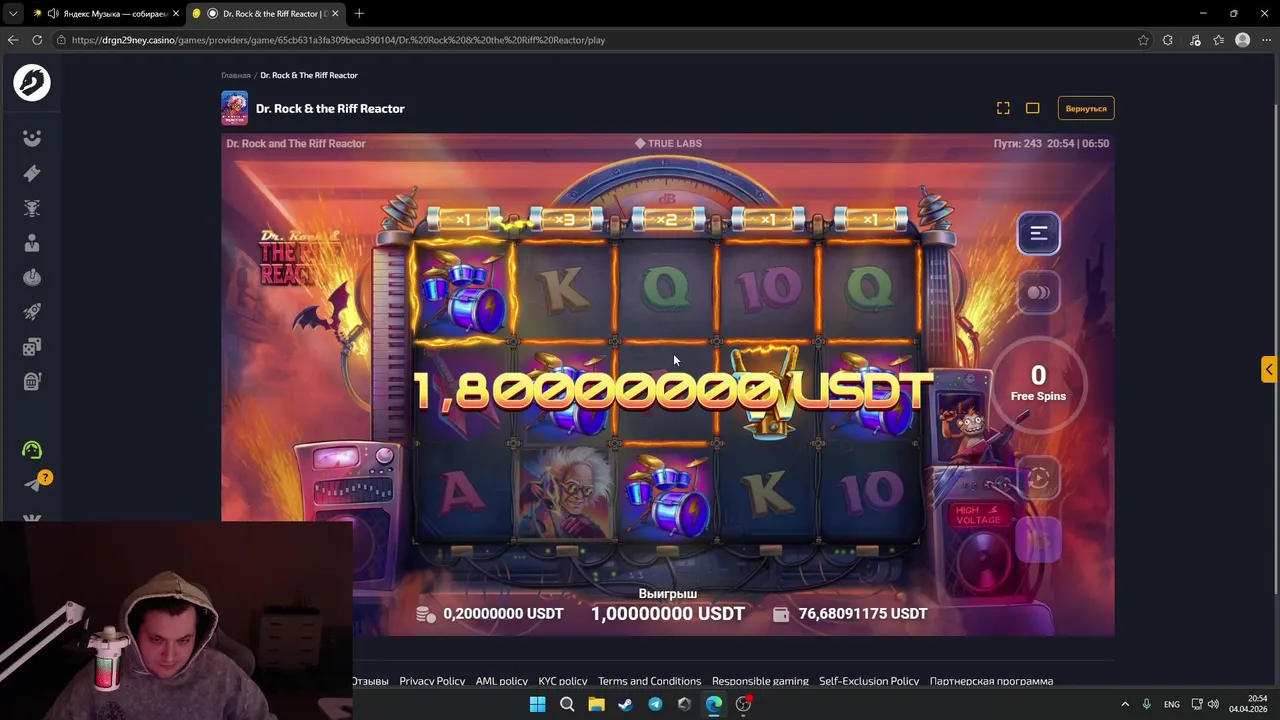This screenshot has height=720, width=1280.
Task: Open the Windows Start menu
Action: pos(537,704)
